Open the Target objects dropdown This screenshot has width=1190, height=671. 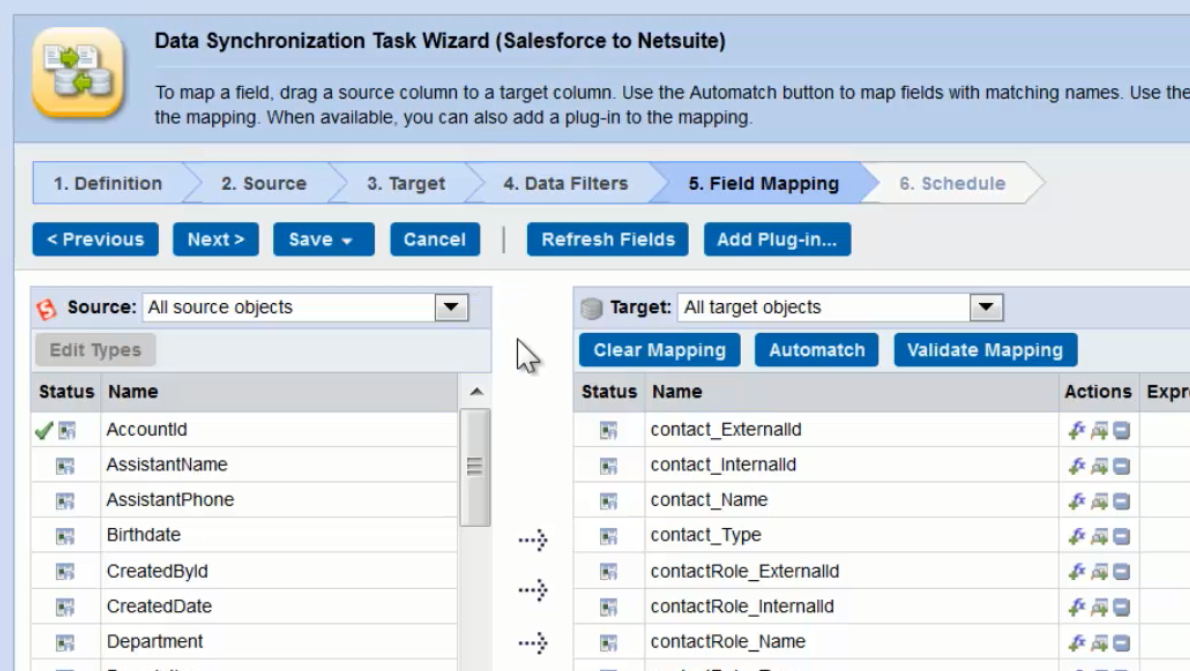[986, 307]
